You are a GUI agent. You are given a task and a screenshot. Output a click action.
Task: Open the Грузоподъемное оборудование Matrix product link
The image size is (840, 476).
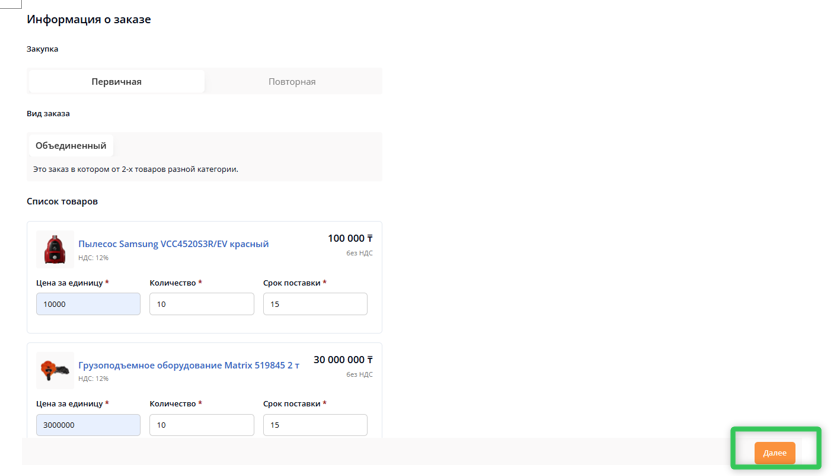tap(188, 365)
